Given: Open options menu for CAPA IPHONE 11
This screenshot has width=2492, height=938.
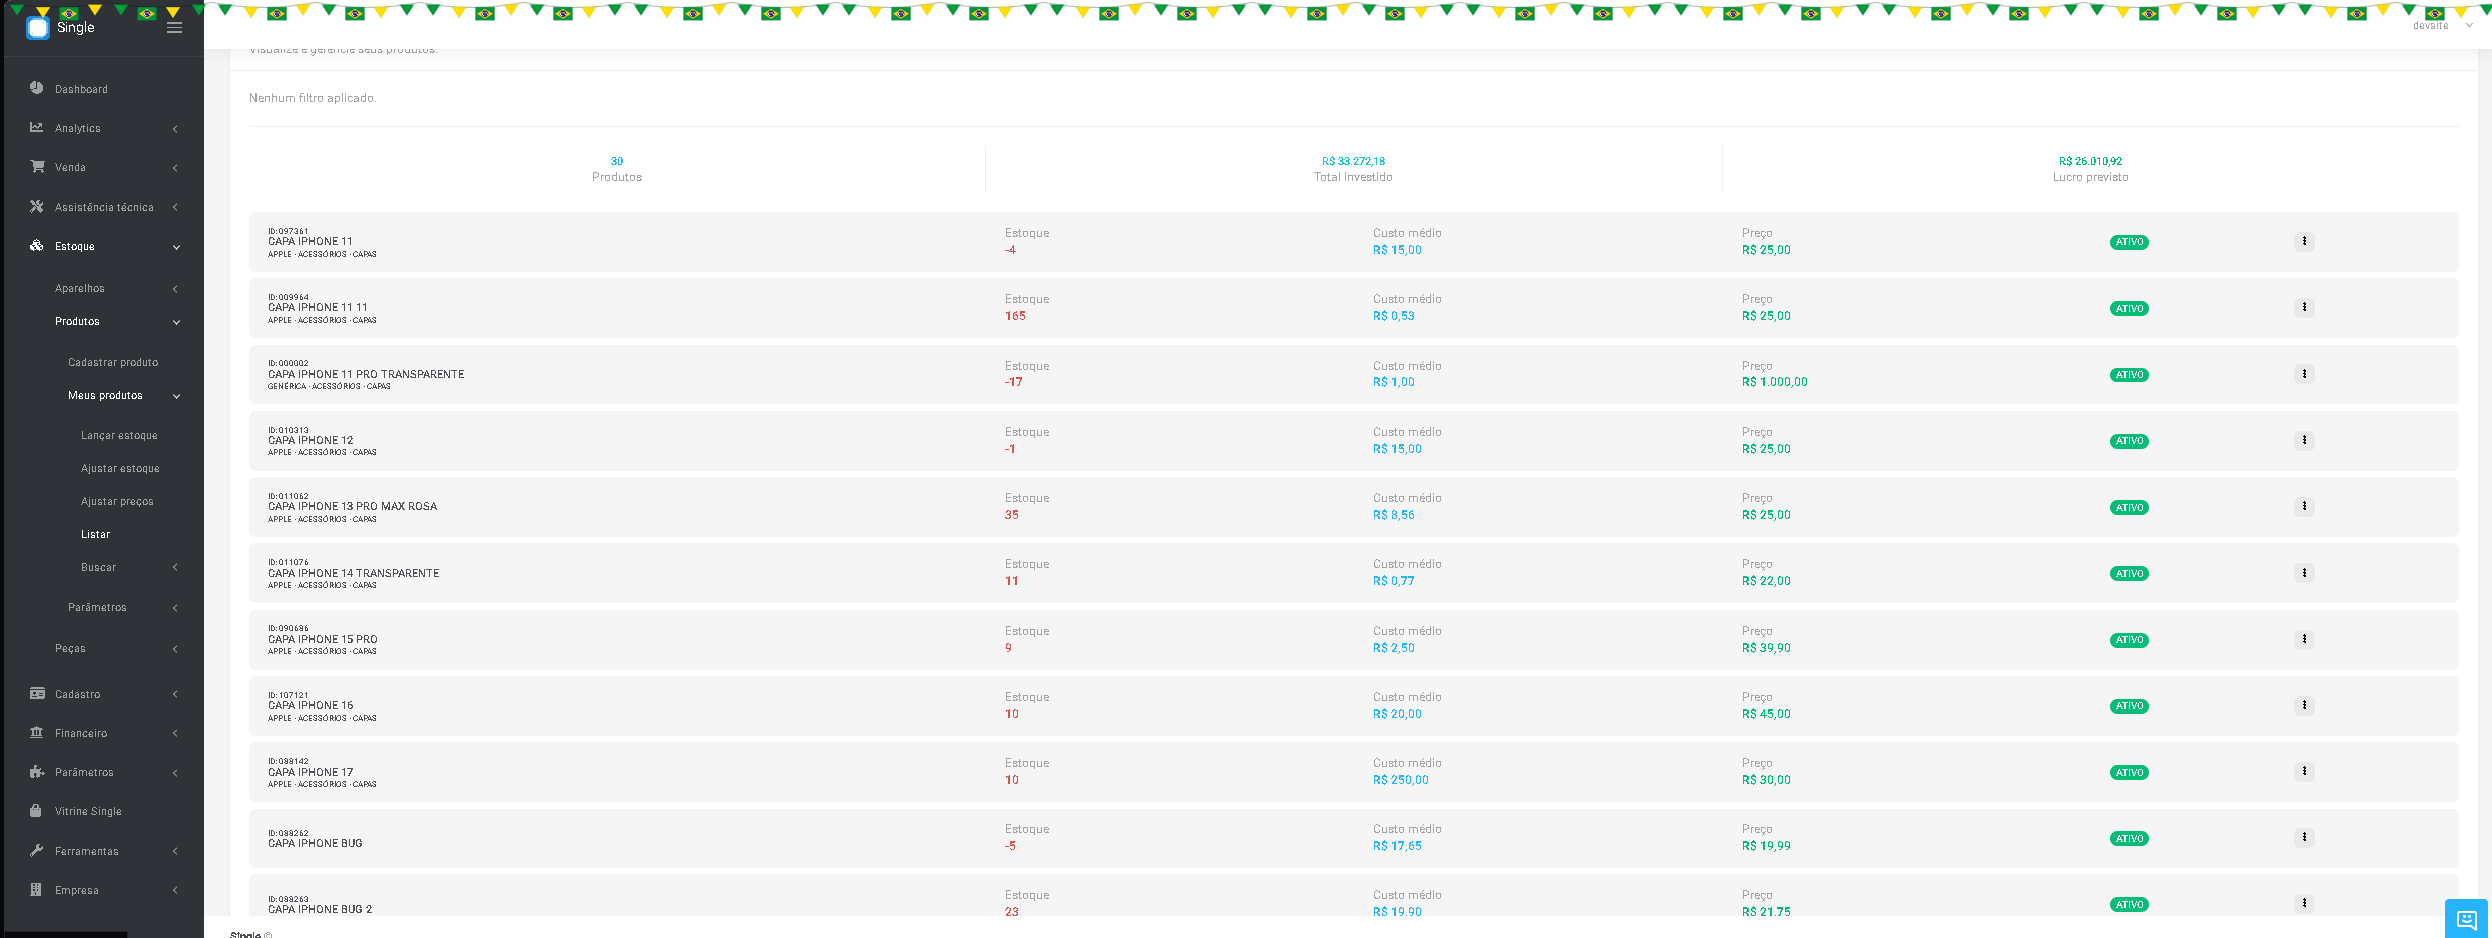Looking at the screenshot, I should click(x=2304, y=241).
